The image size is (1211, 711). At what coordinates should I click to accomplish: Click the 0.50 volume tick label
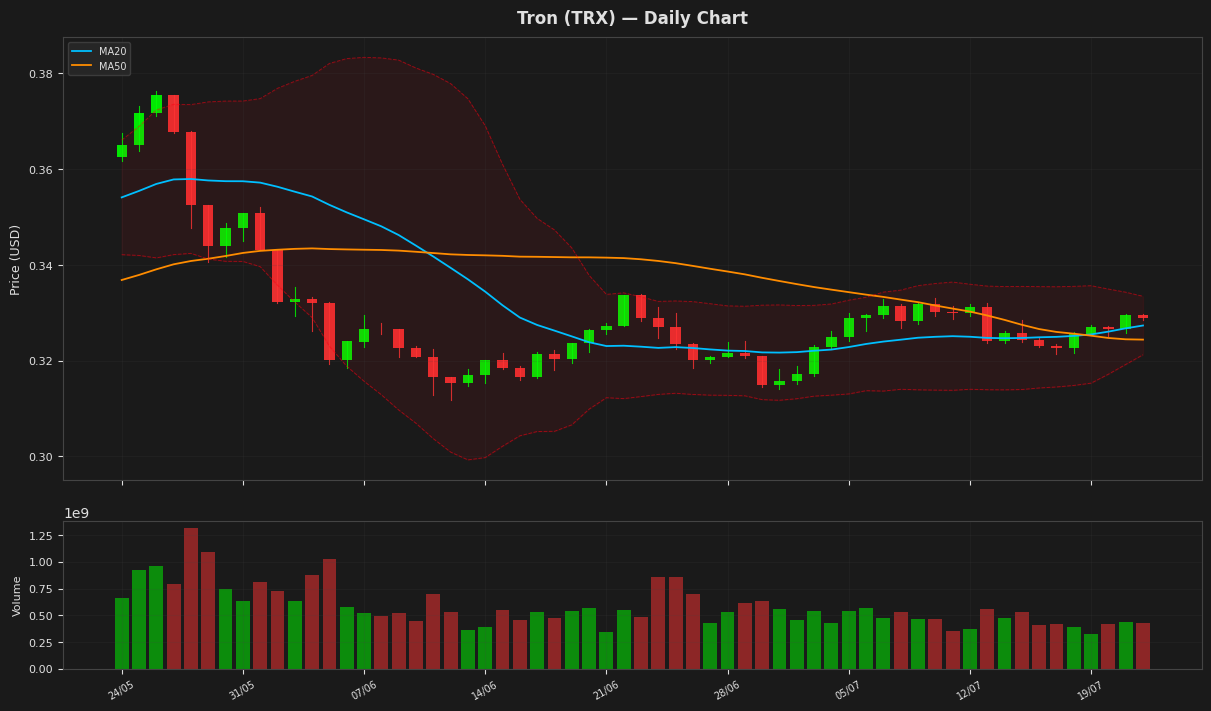click(x=41, y=616)
